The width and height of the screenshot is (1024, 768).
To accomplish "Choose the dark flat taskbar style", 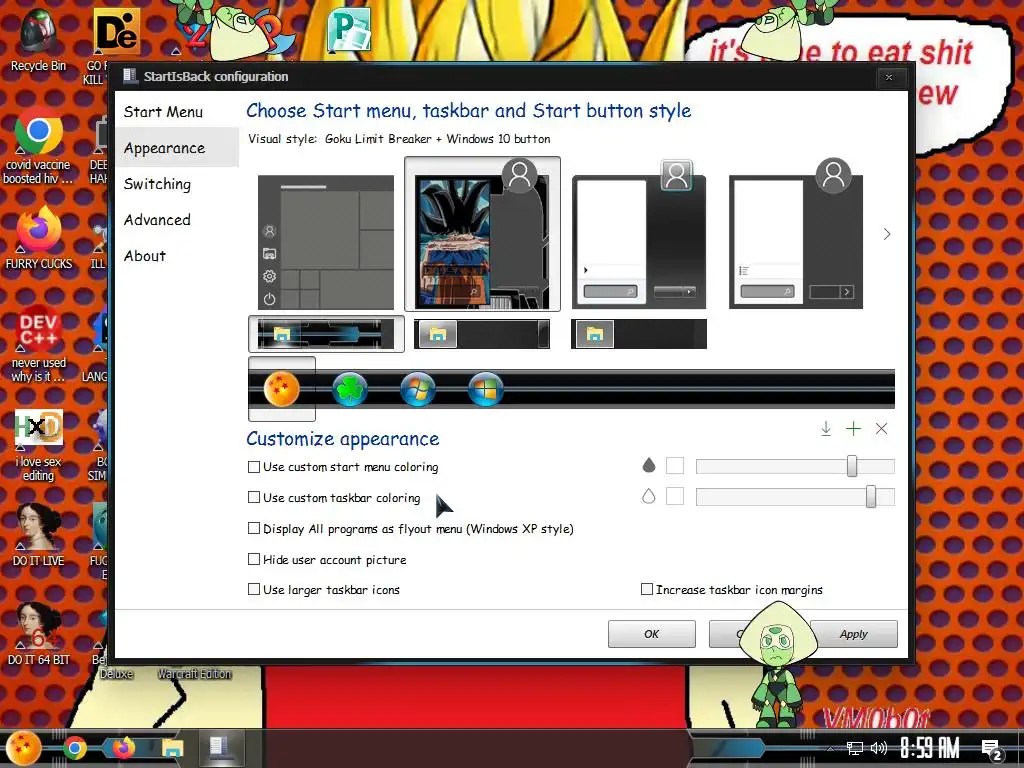I will 639,334.
